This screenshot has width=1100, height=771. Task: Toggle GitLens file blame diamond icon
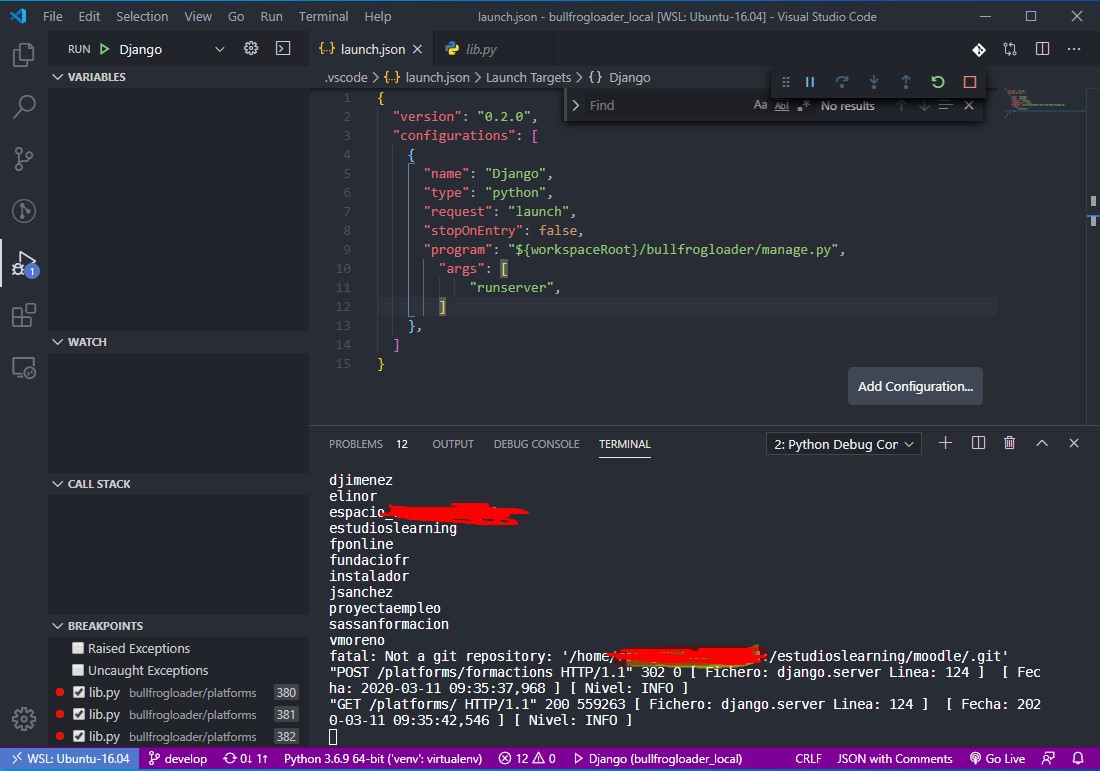pyautogui.click(x=979, y=49)
